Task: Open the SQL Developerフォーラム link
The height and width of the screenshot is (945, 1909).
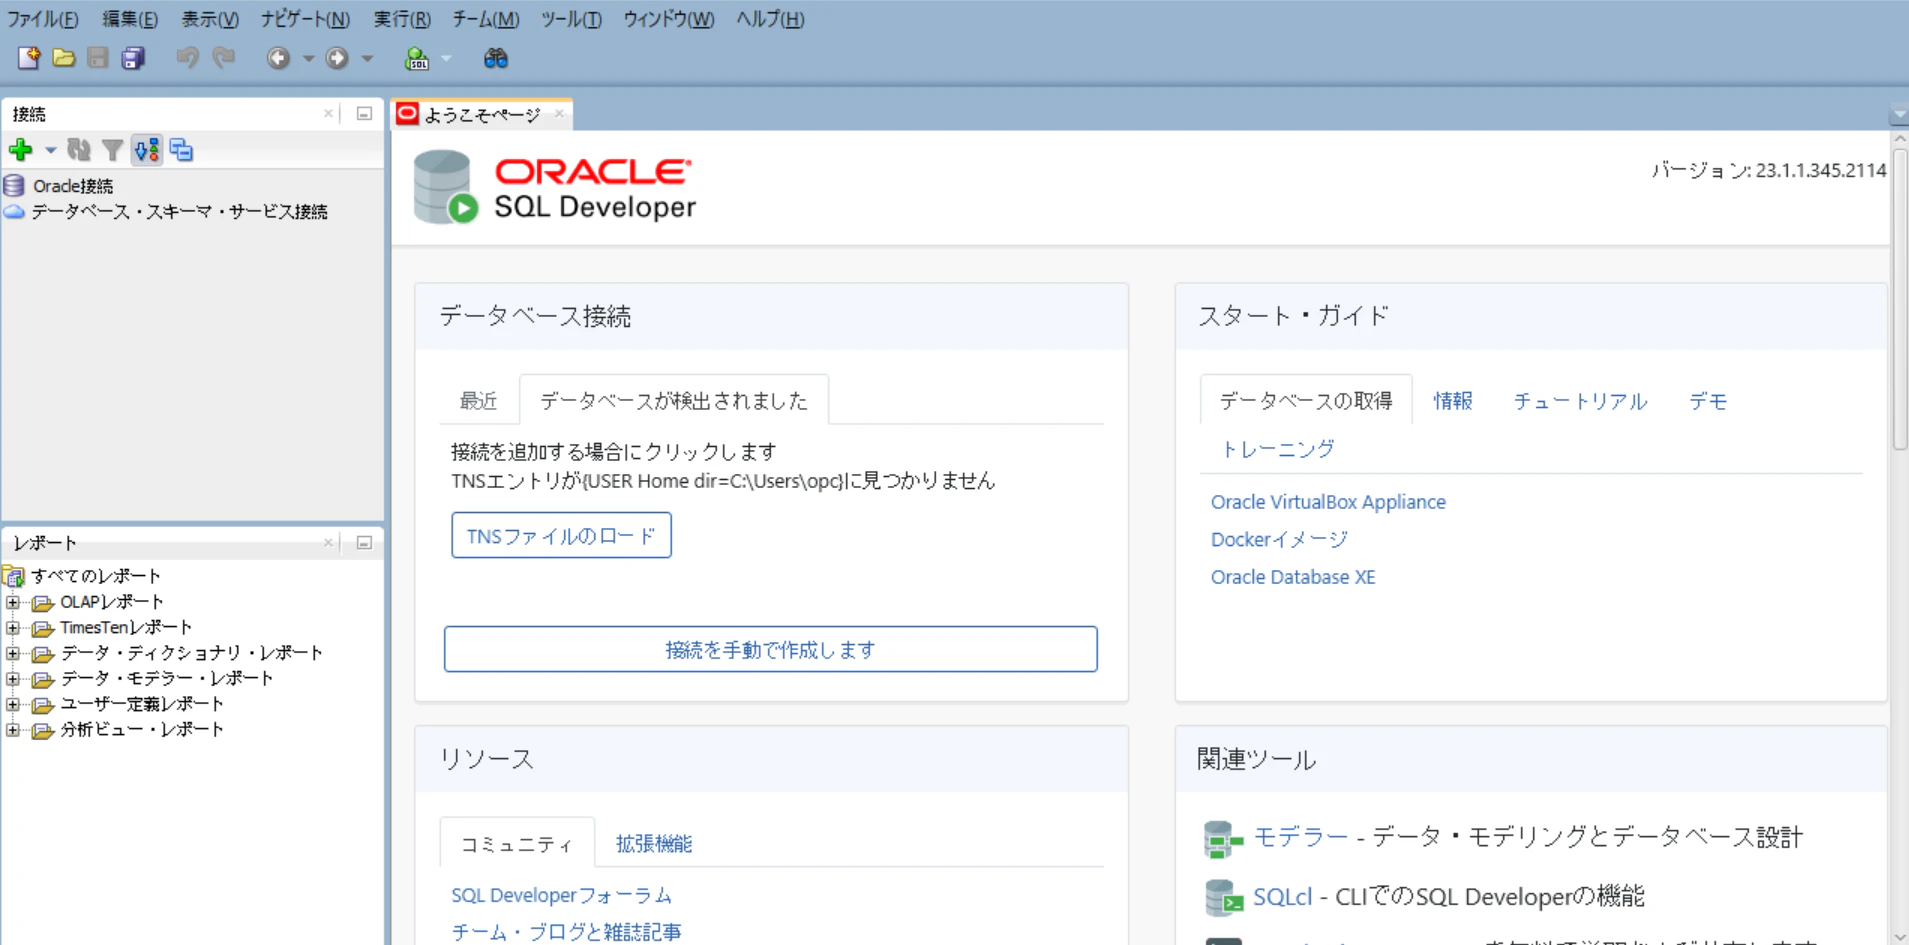Action: (x=561, y=895)
